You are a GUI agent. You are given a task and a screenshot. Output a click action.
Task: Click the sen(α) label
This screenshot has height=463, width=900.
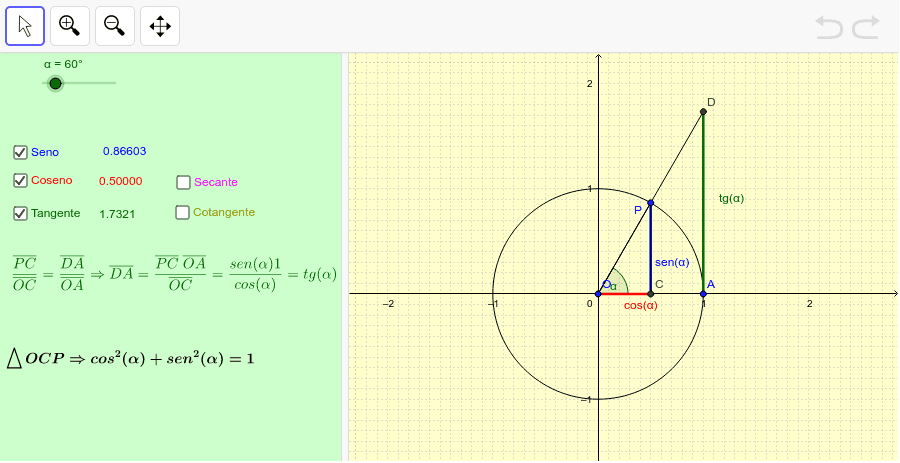coord(672,262)
